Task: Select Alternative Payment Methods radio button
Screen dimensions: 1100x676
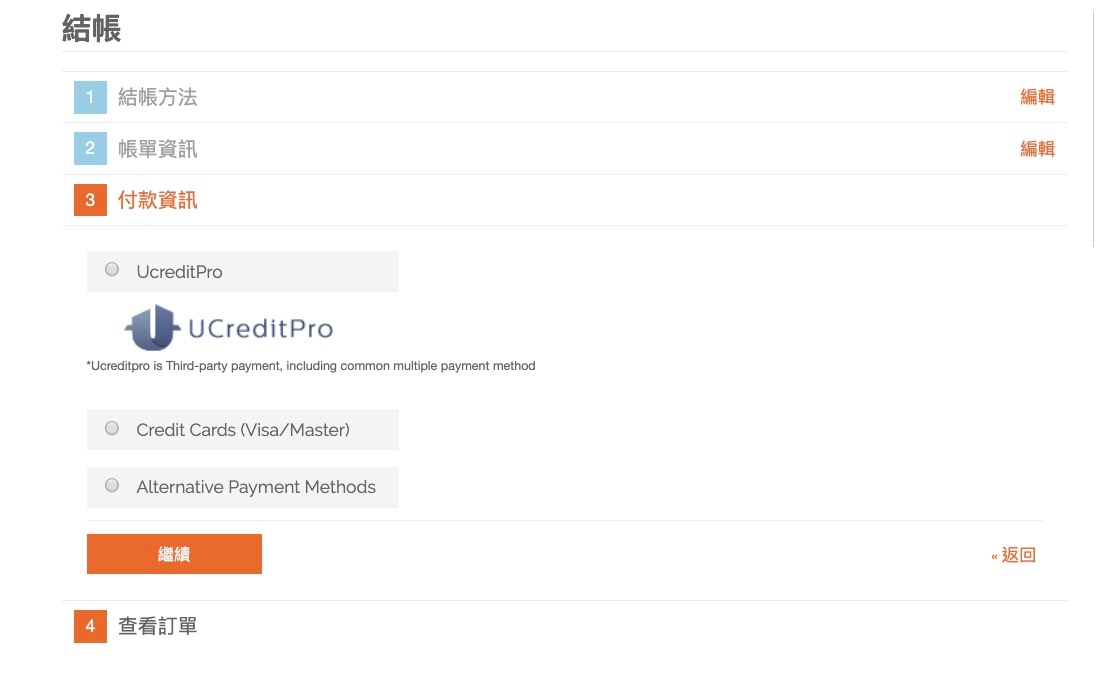Action: (112, 485)
